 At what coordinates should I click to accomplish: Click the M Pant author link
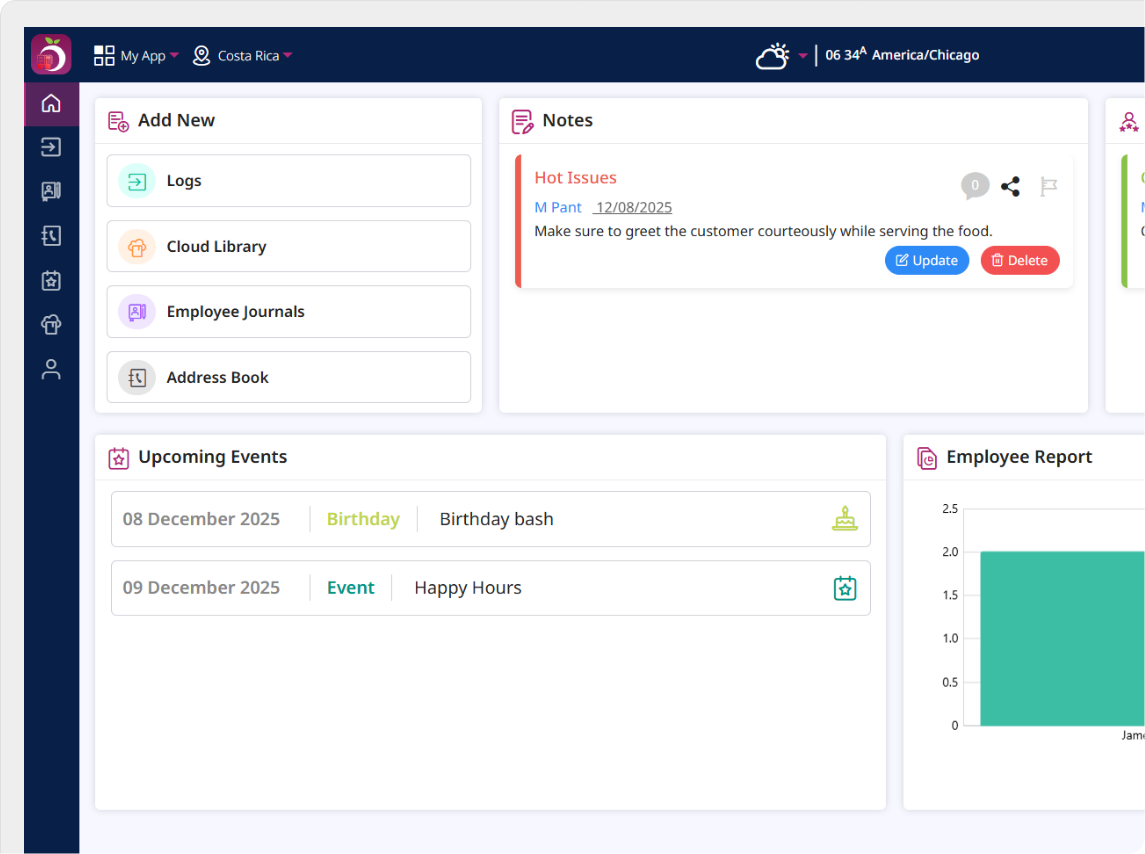pyautogui.click(x=557, y=207)
